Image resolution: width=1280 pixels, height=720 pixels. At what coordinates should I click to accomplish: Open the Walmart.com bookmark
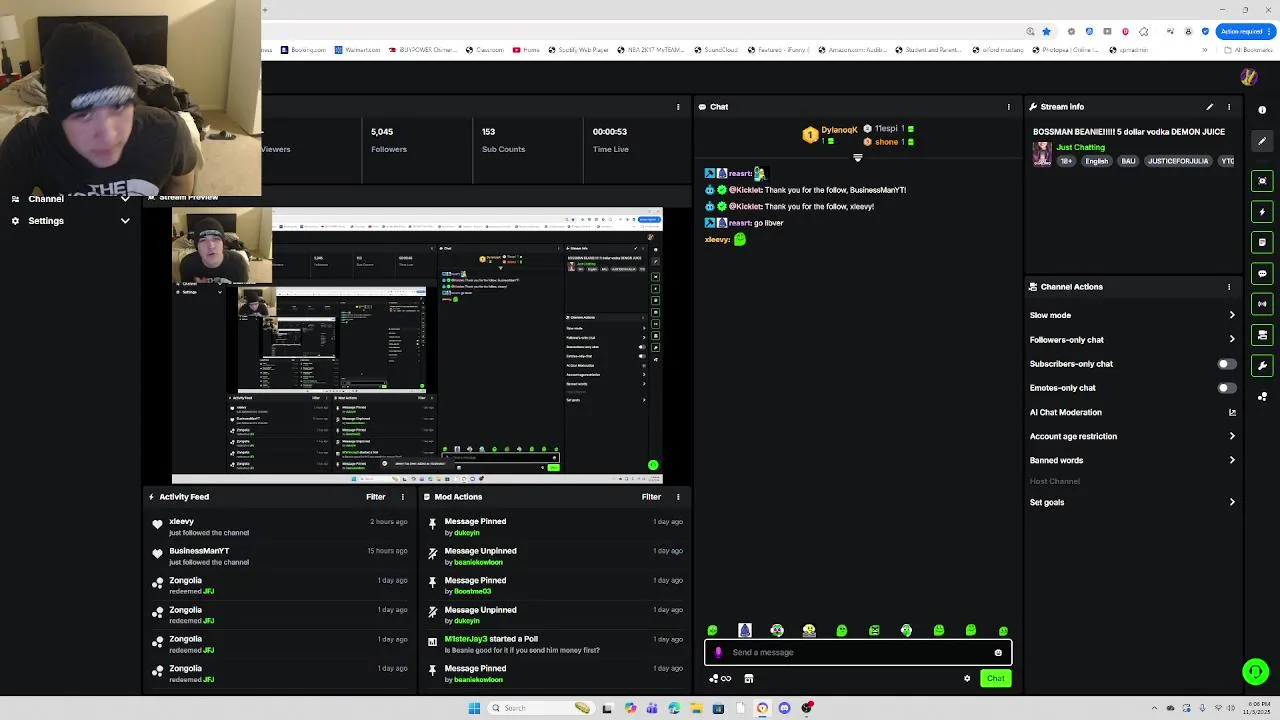pyautogui.click(x=357, y=50)
